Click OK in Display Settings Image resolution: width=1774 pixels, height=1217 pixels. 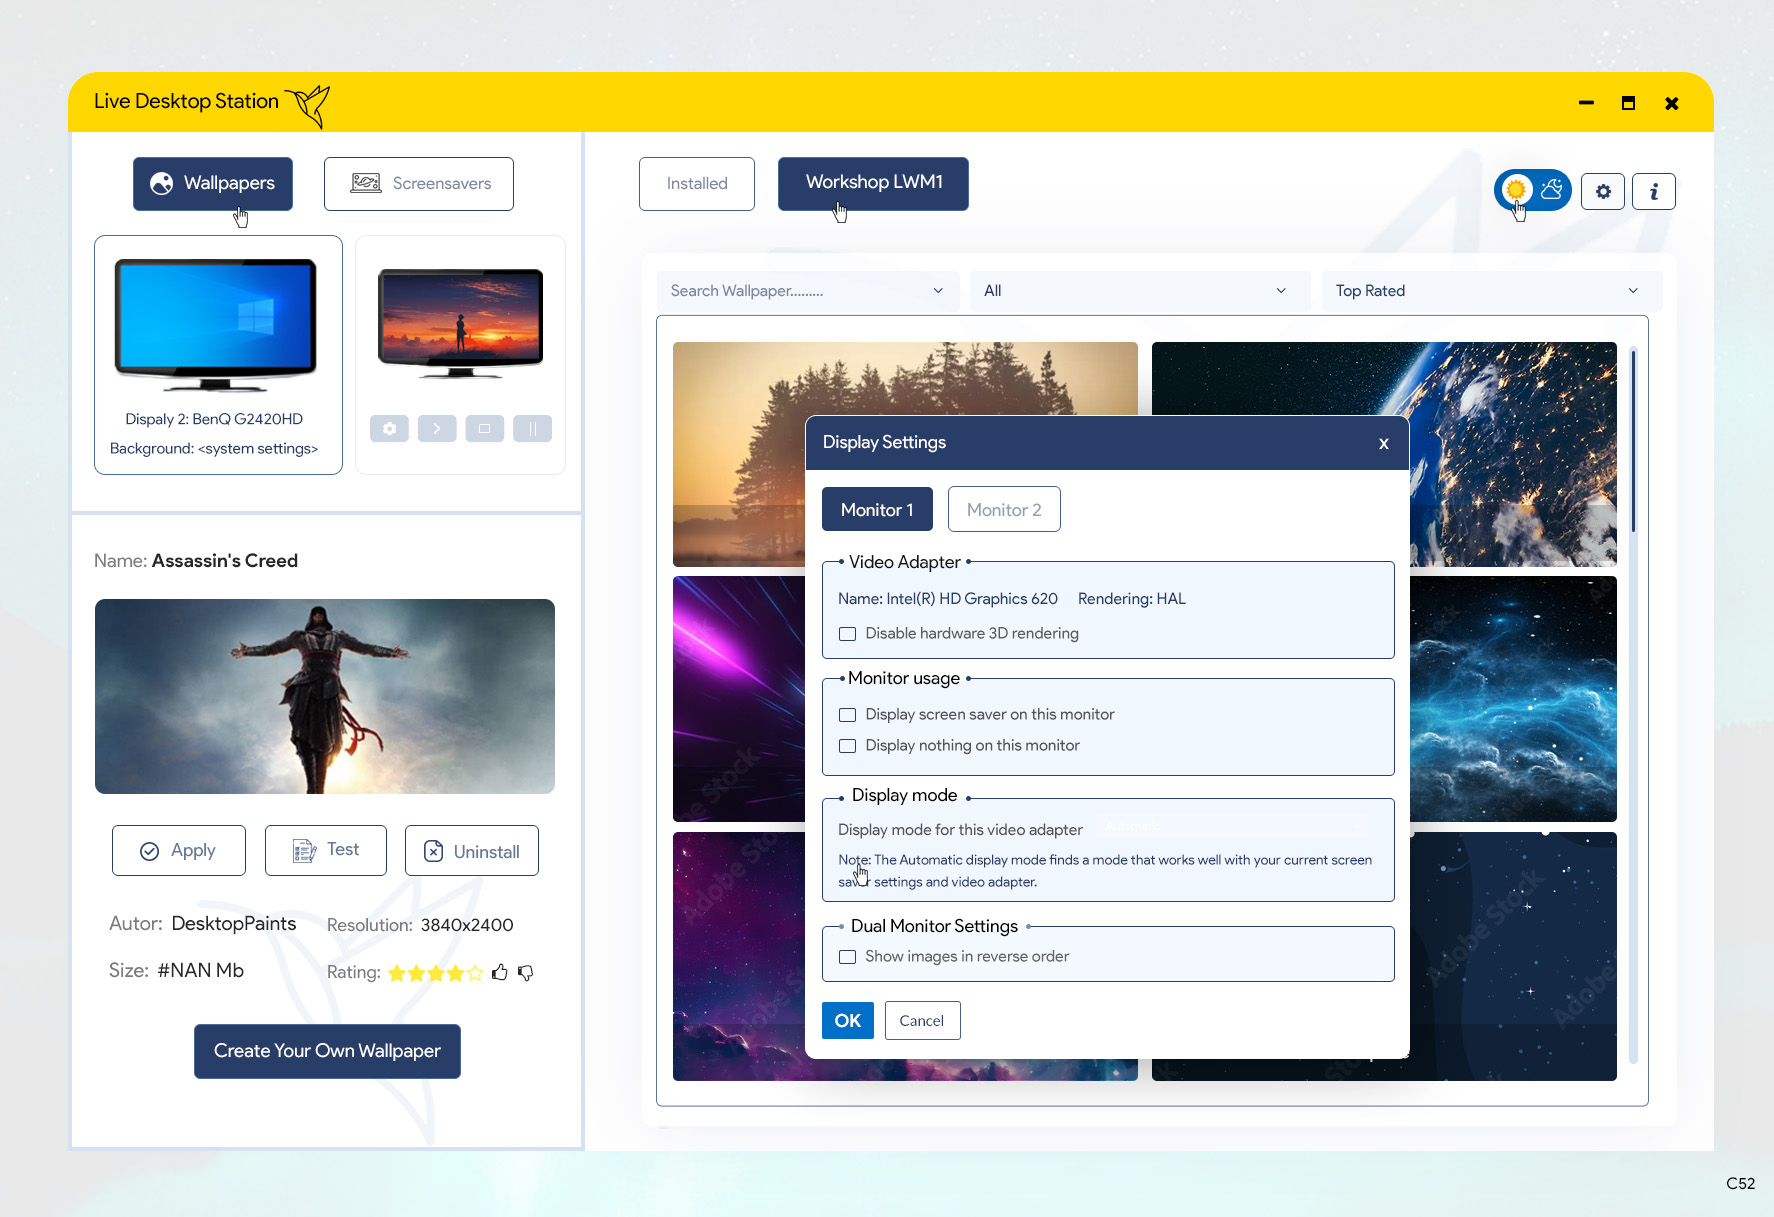(848, 1021)
